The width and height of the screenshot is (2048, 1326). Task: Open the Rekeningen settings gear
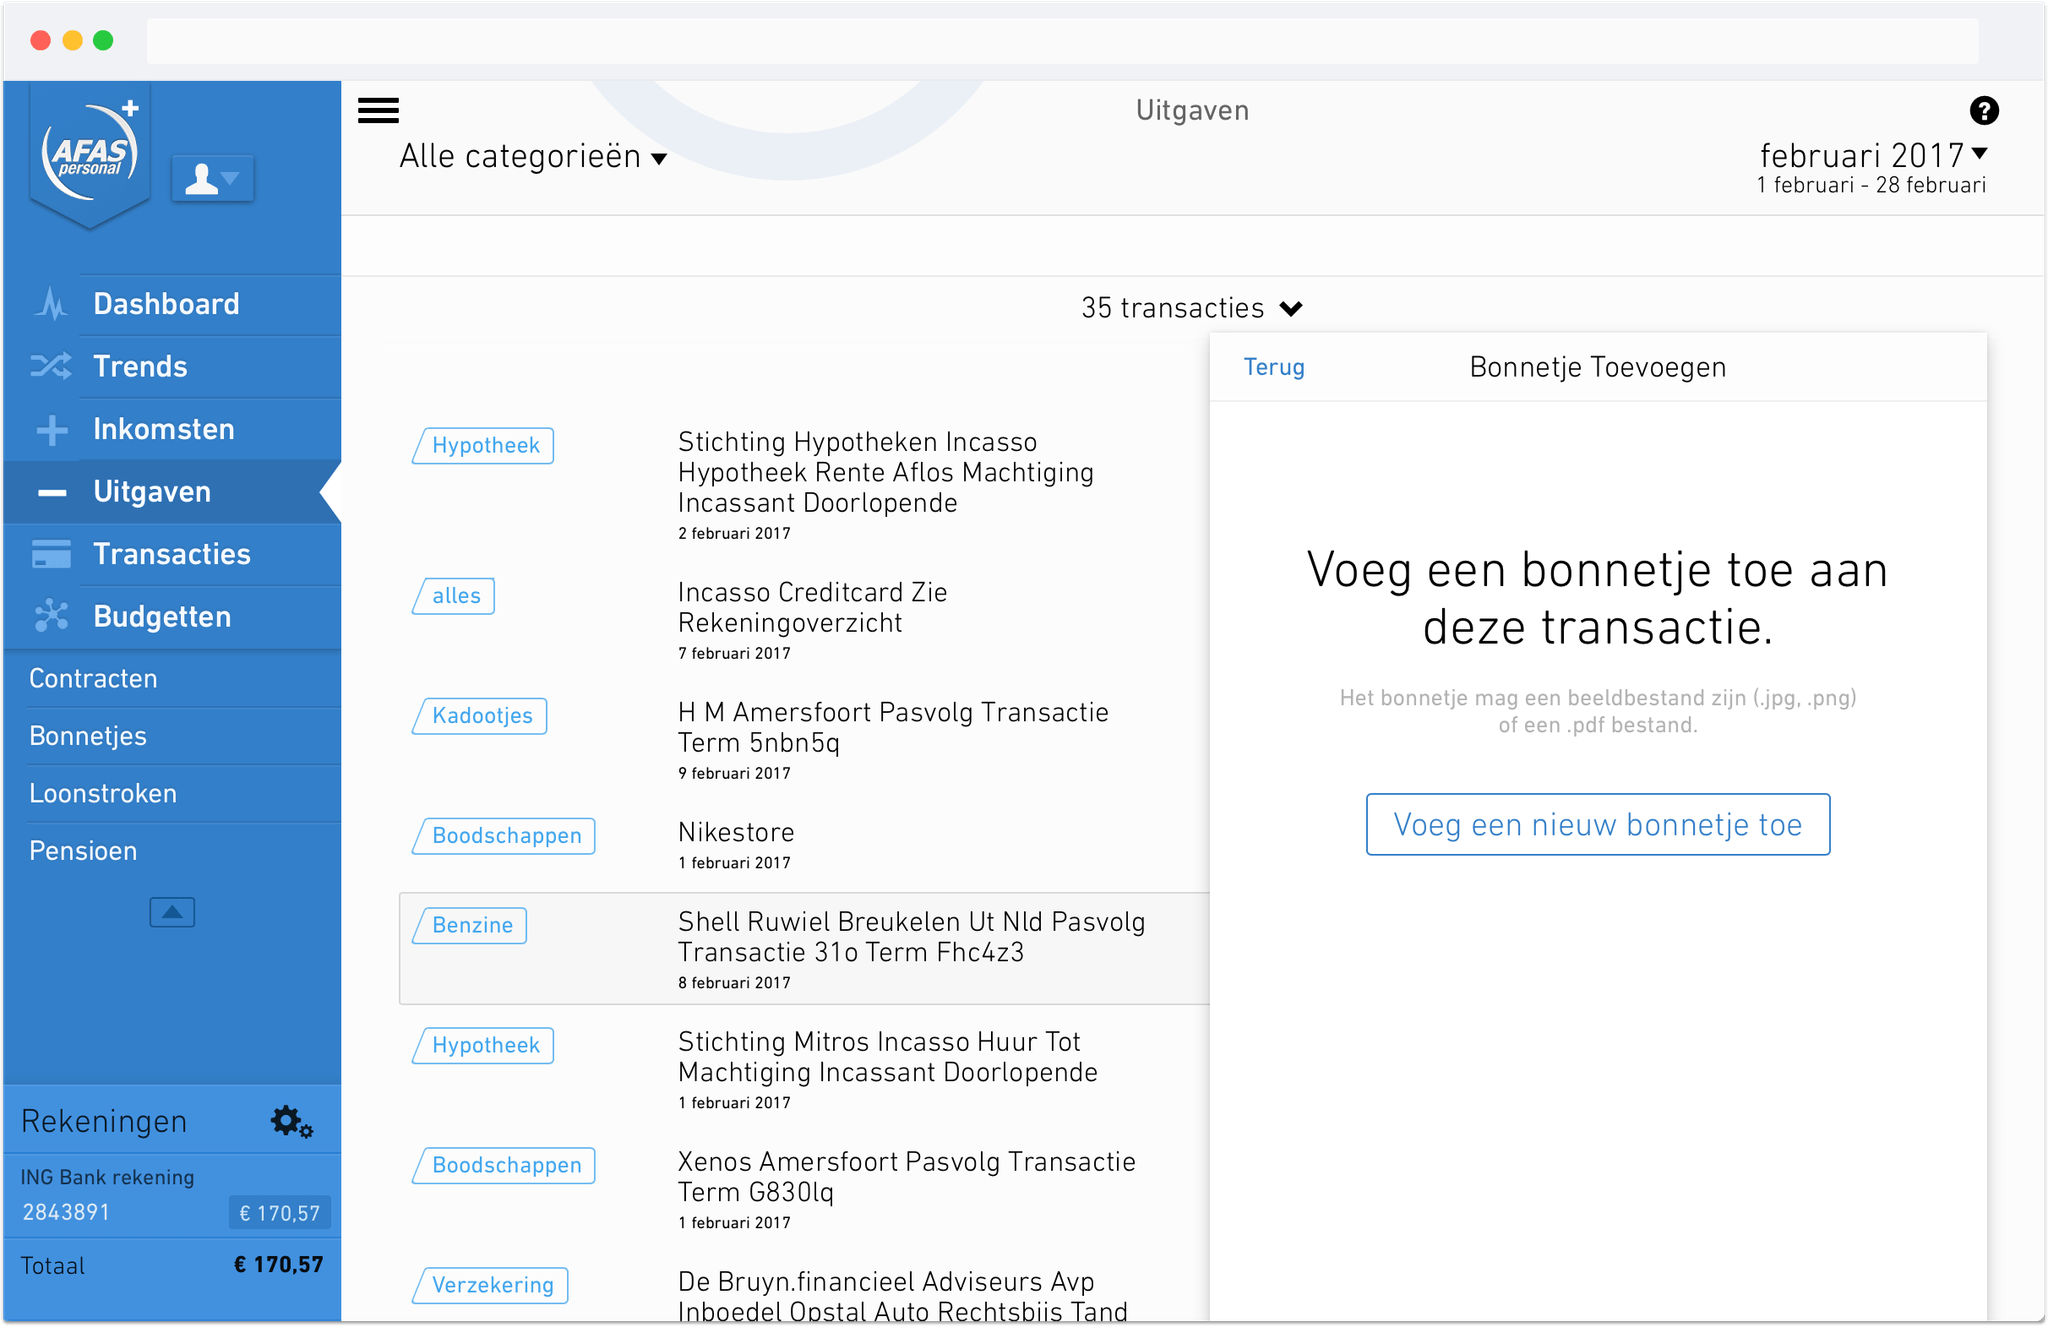pyautogui.click(x=289, y=1121)
